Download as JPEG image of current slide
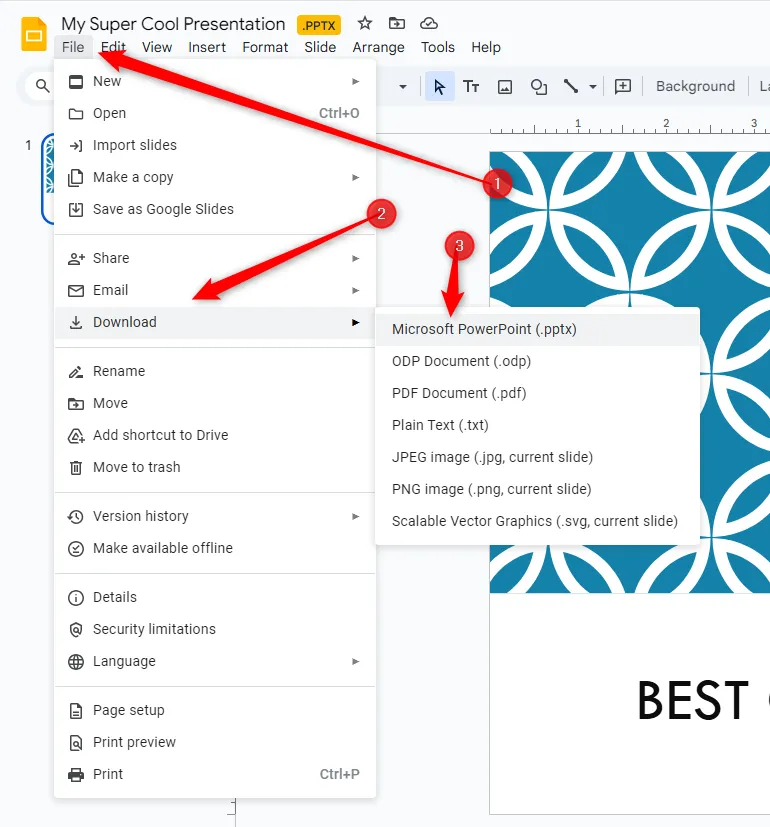 click(537, 457)
